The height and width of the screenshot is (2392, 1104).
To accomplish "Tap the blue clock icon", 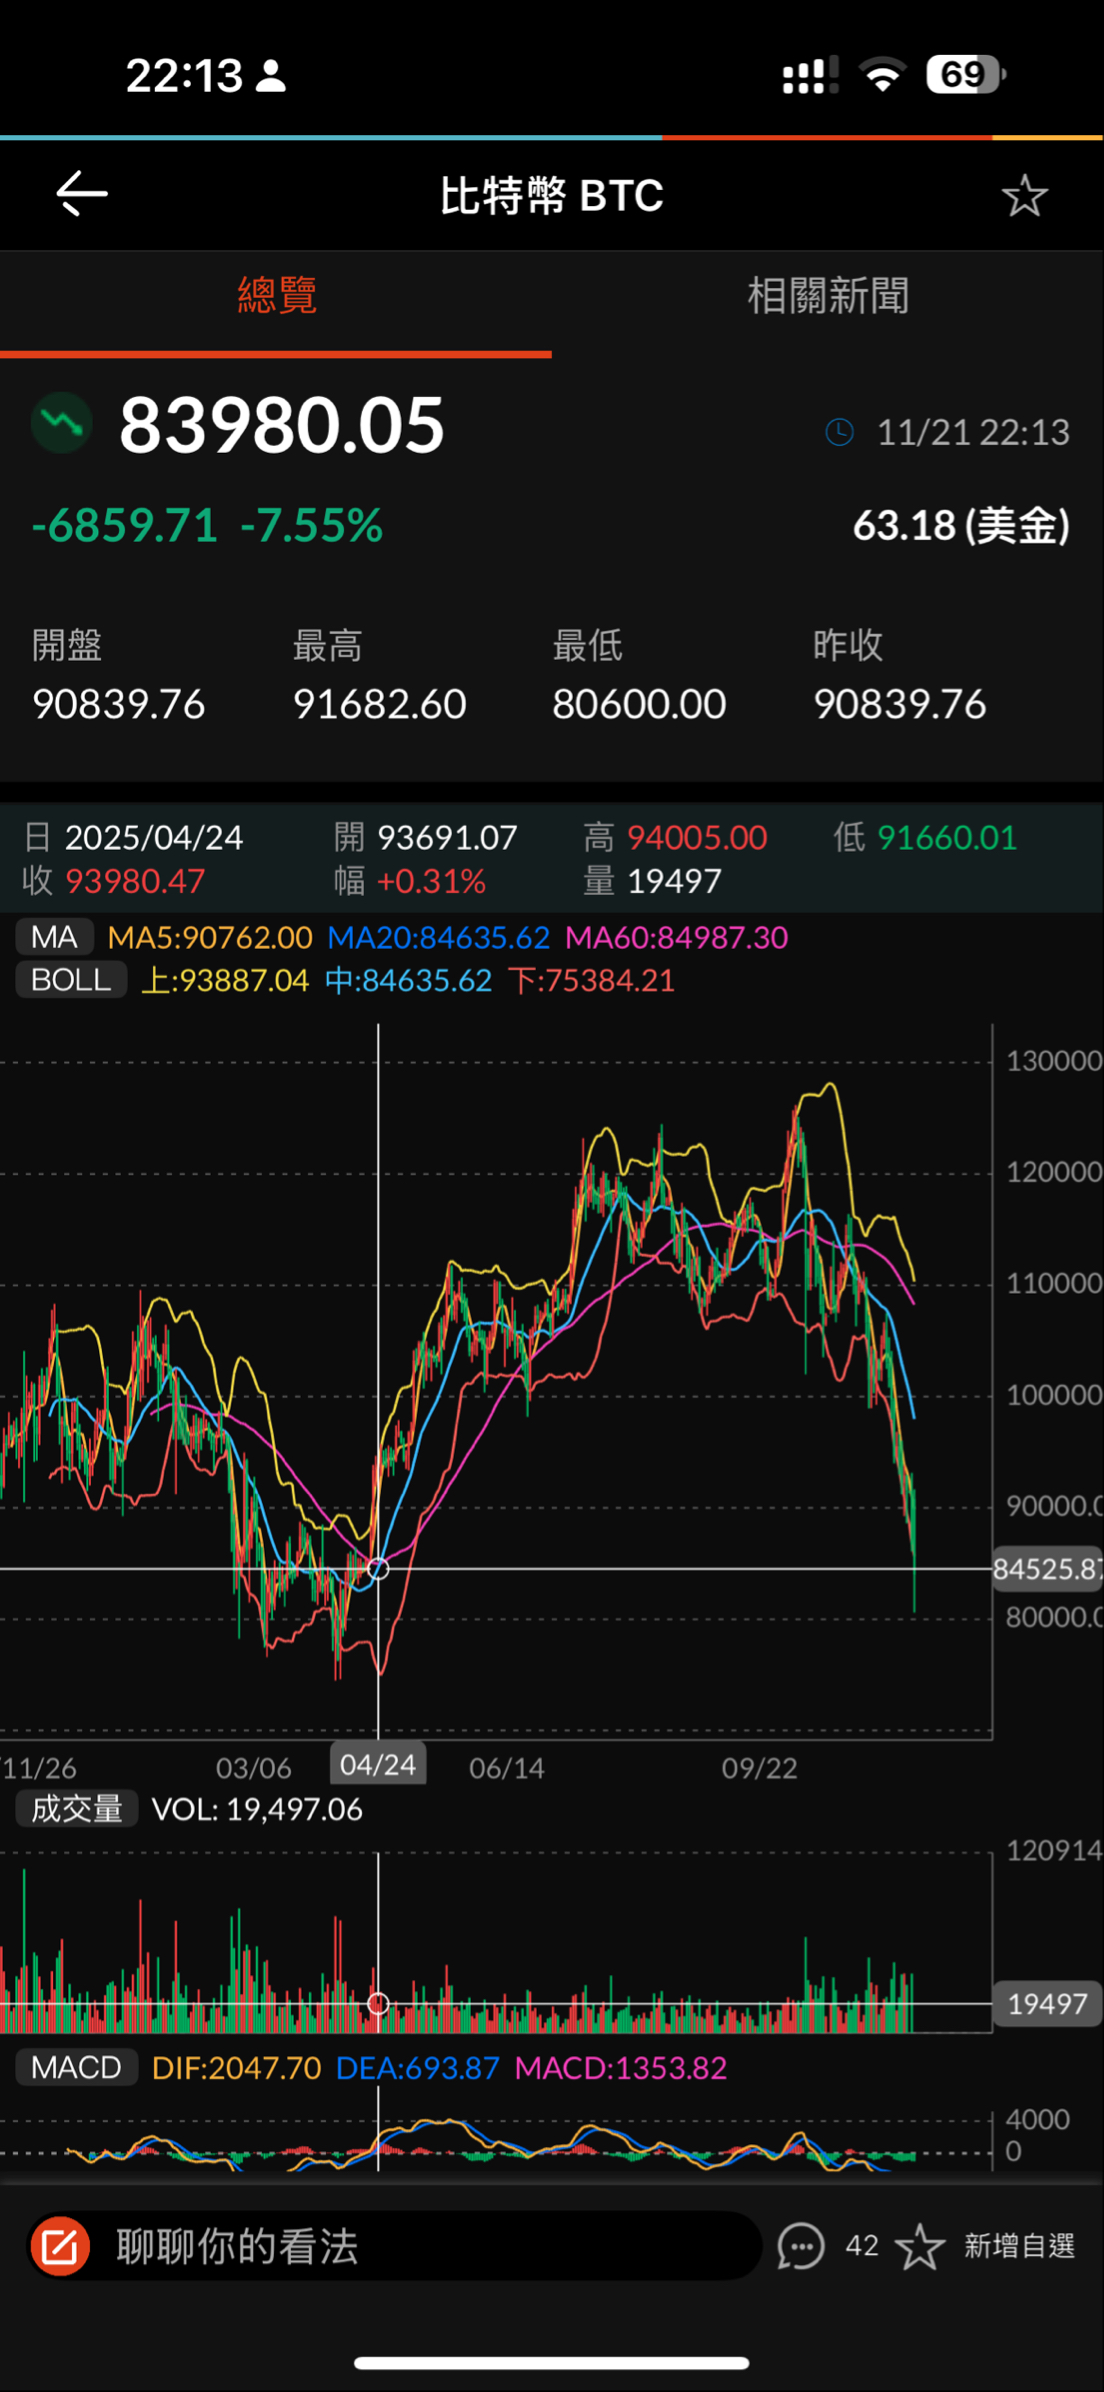I will tap(839, 432).
